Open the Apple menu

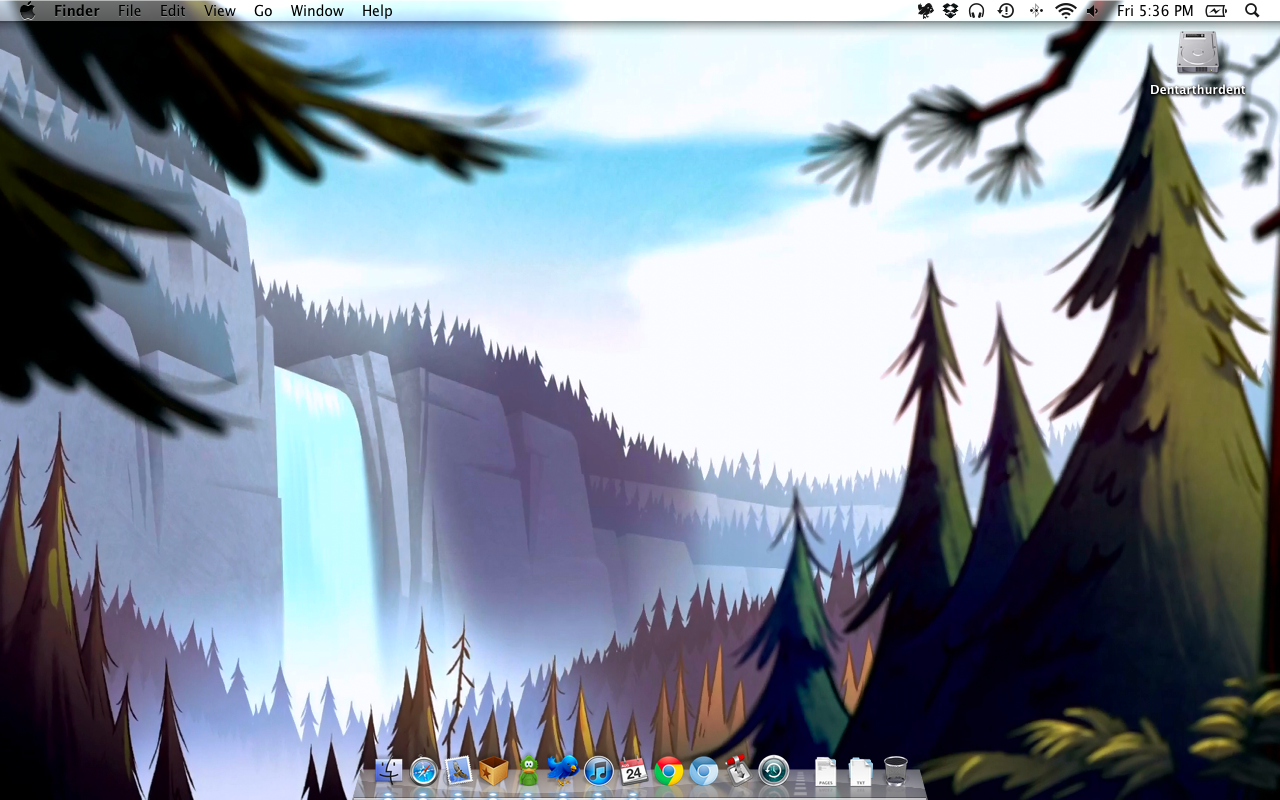[27, 11]
